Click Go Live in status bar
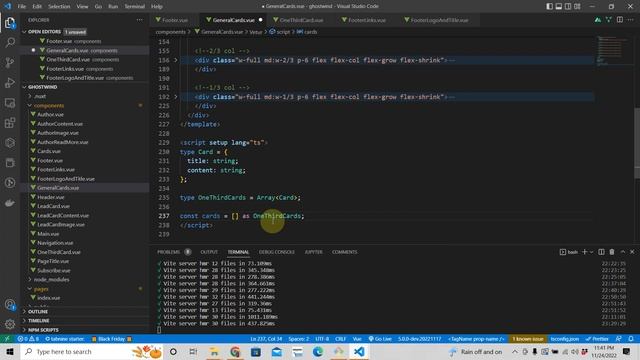Viewport: 640px width, 360px height. click(380, 339)
